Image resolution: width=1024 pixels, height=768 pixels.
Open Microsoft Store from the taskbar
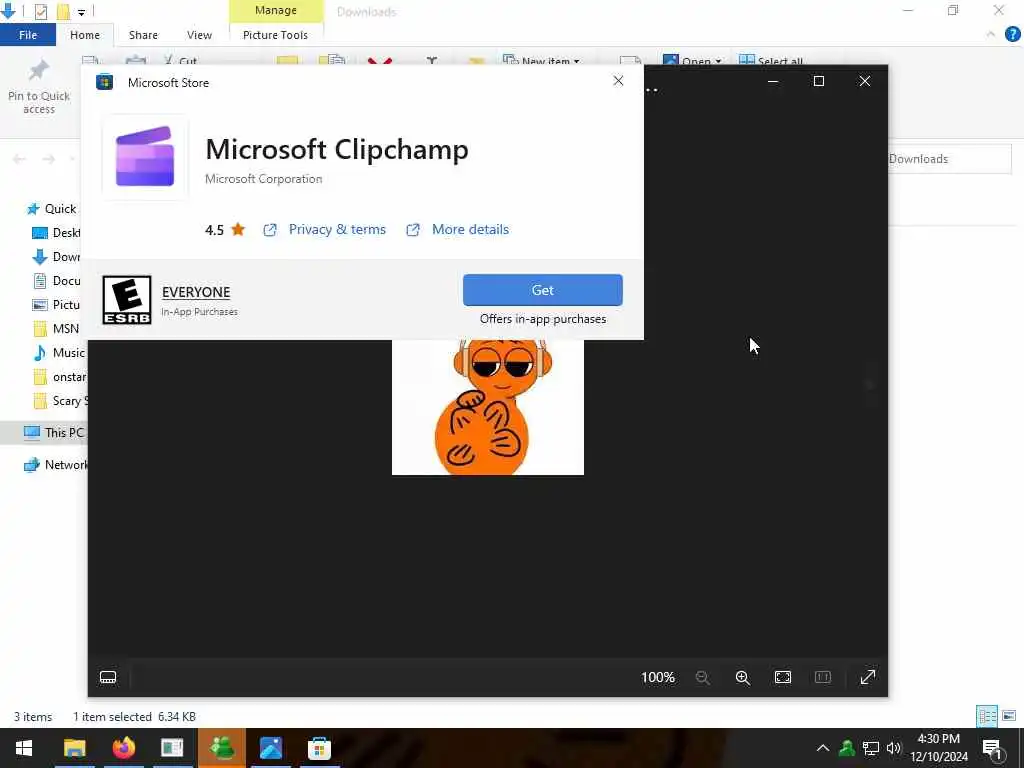(x=319, y=748)
